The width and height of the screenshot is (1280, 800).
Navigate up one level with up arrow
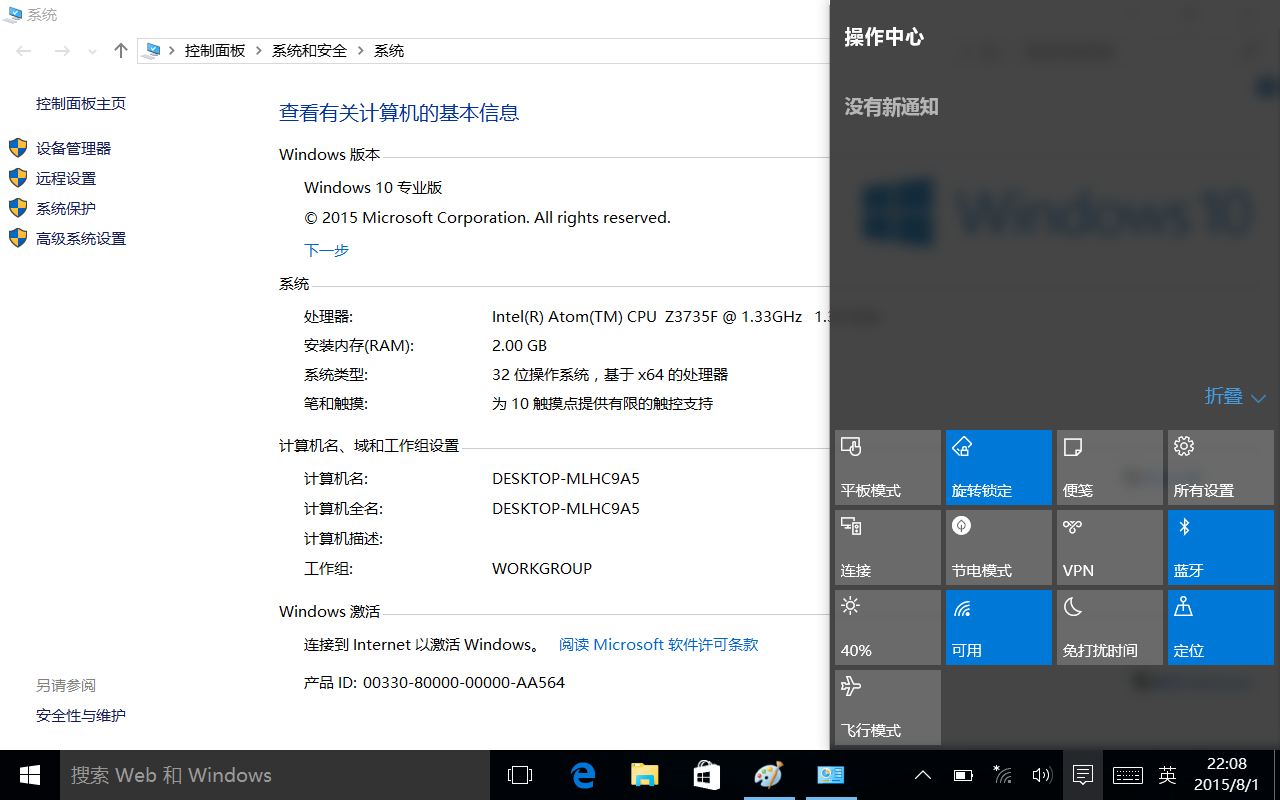(x=121, y=51)
